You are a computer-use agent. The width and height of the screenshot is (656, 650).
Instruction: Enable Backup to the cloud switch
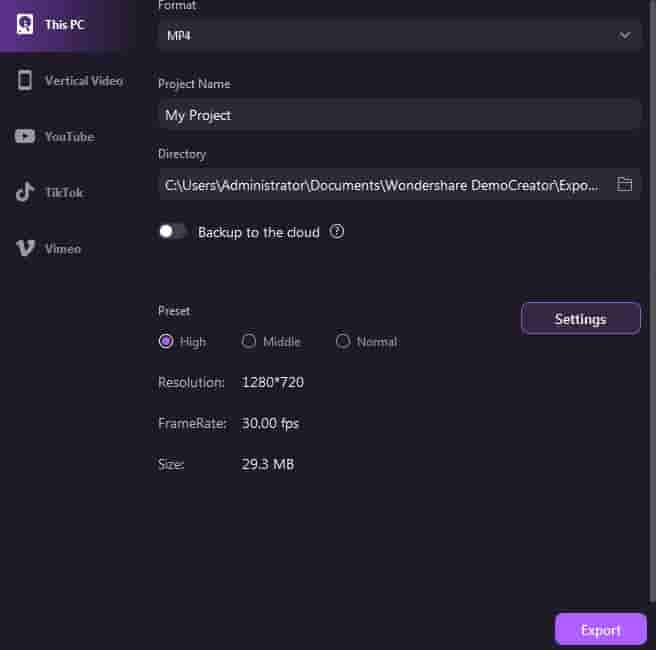(x=172, y=232)
